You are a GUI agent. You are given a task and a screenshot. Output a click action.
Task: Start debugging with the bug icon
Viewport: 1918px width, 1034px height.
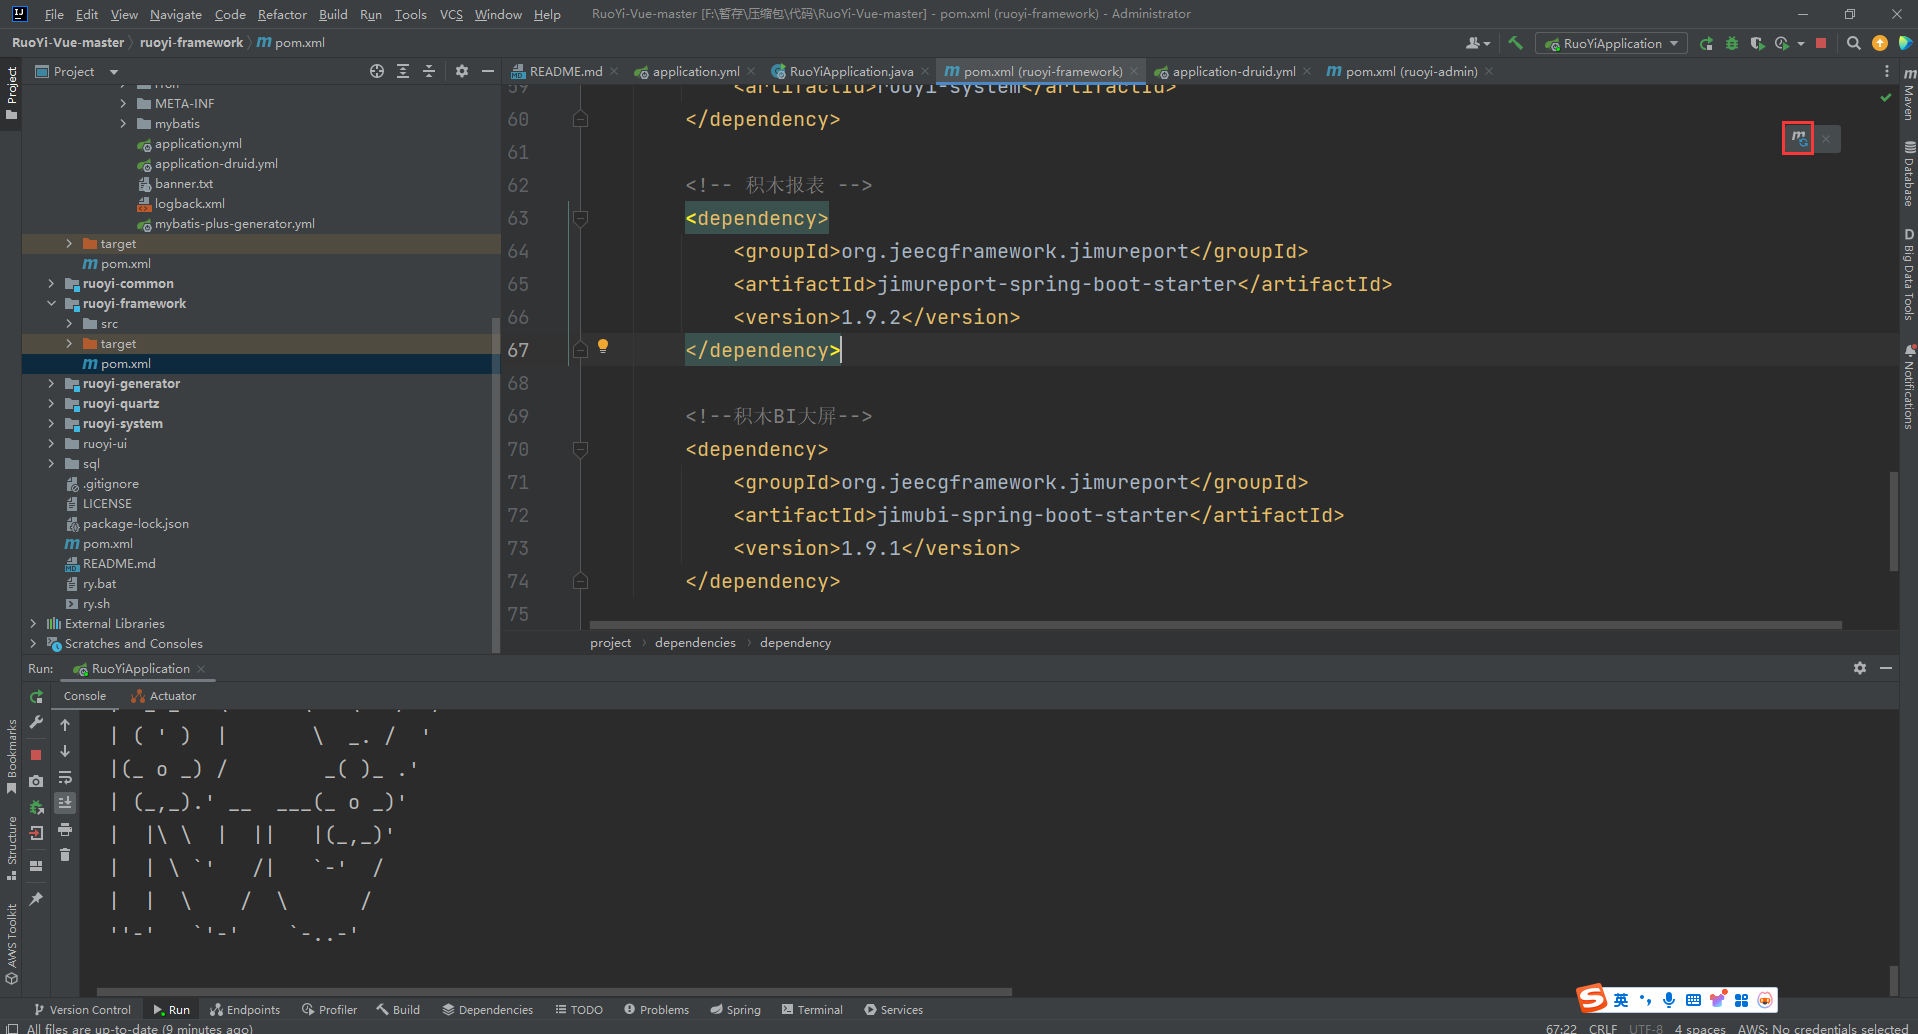tap(1732, 43)
